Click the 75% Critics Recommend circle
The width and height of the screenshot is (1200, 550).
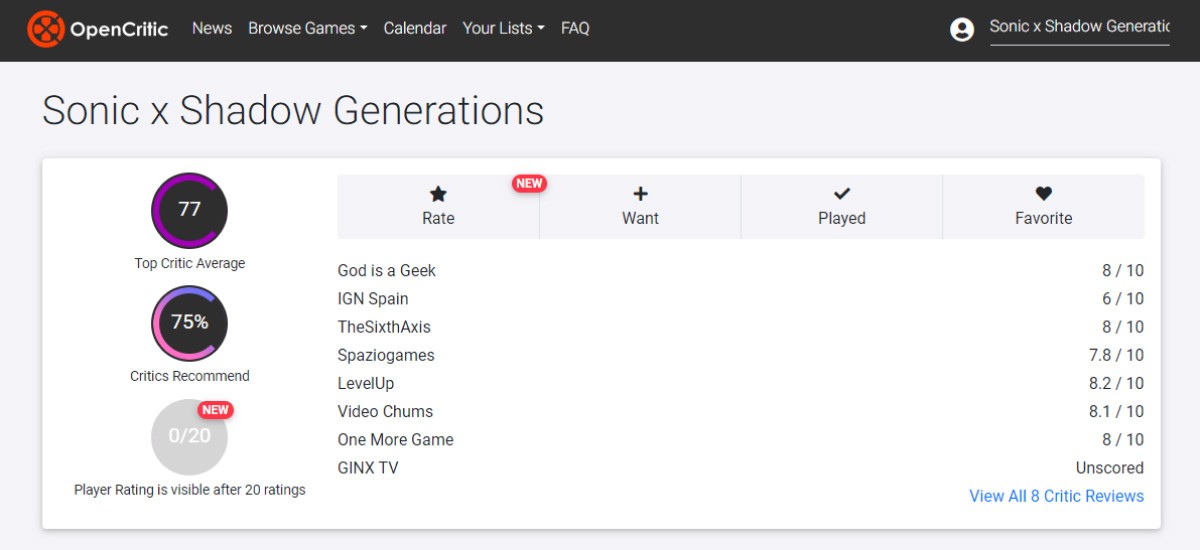click(x=190, y=323)
